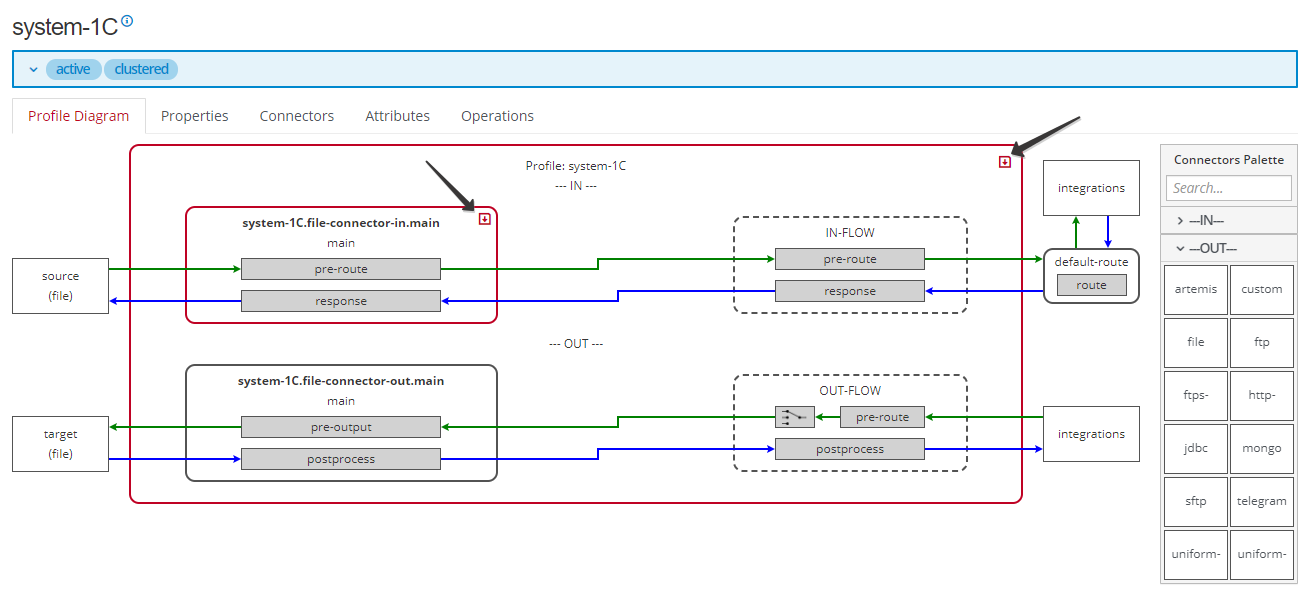Screen dimensions: 1307x589
Task: Pick the mongo connector from the palette
Action: 1262,448
